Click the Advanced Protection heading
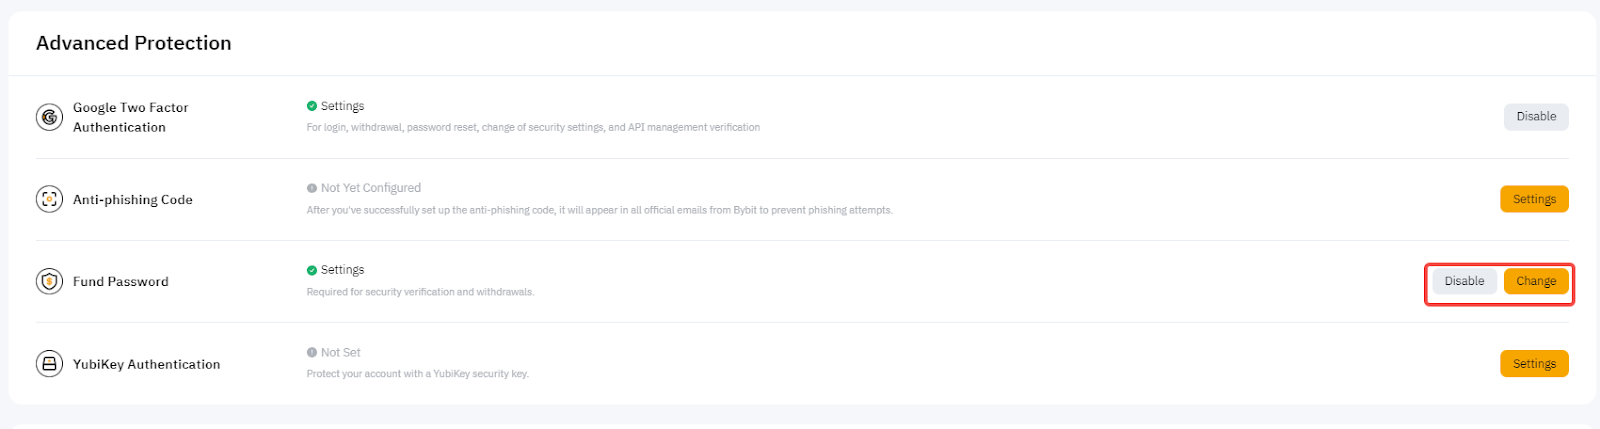 (x=133, y=43)
